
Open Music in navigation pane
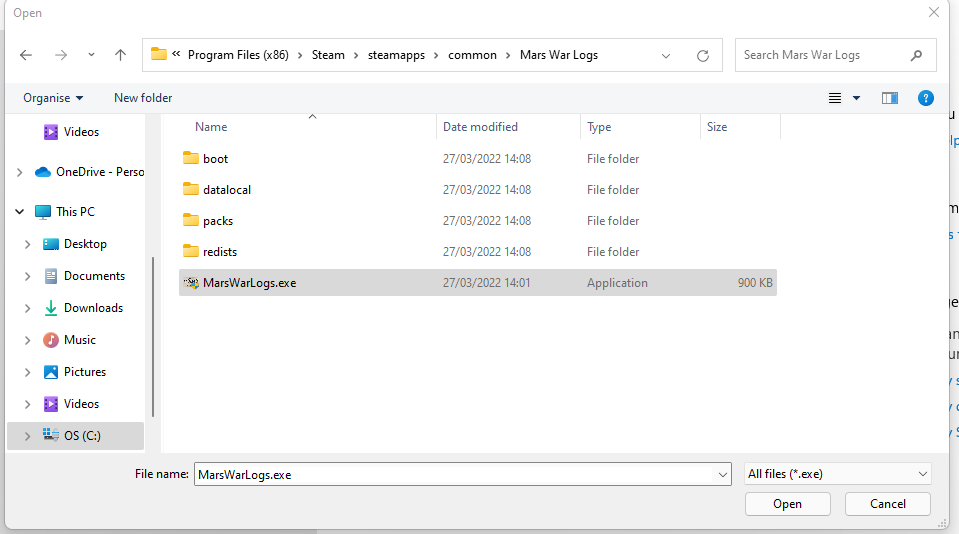coord(69,340)
